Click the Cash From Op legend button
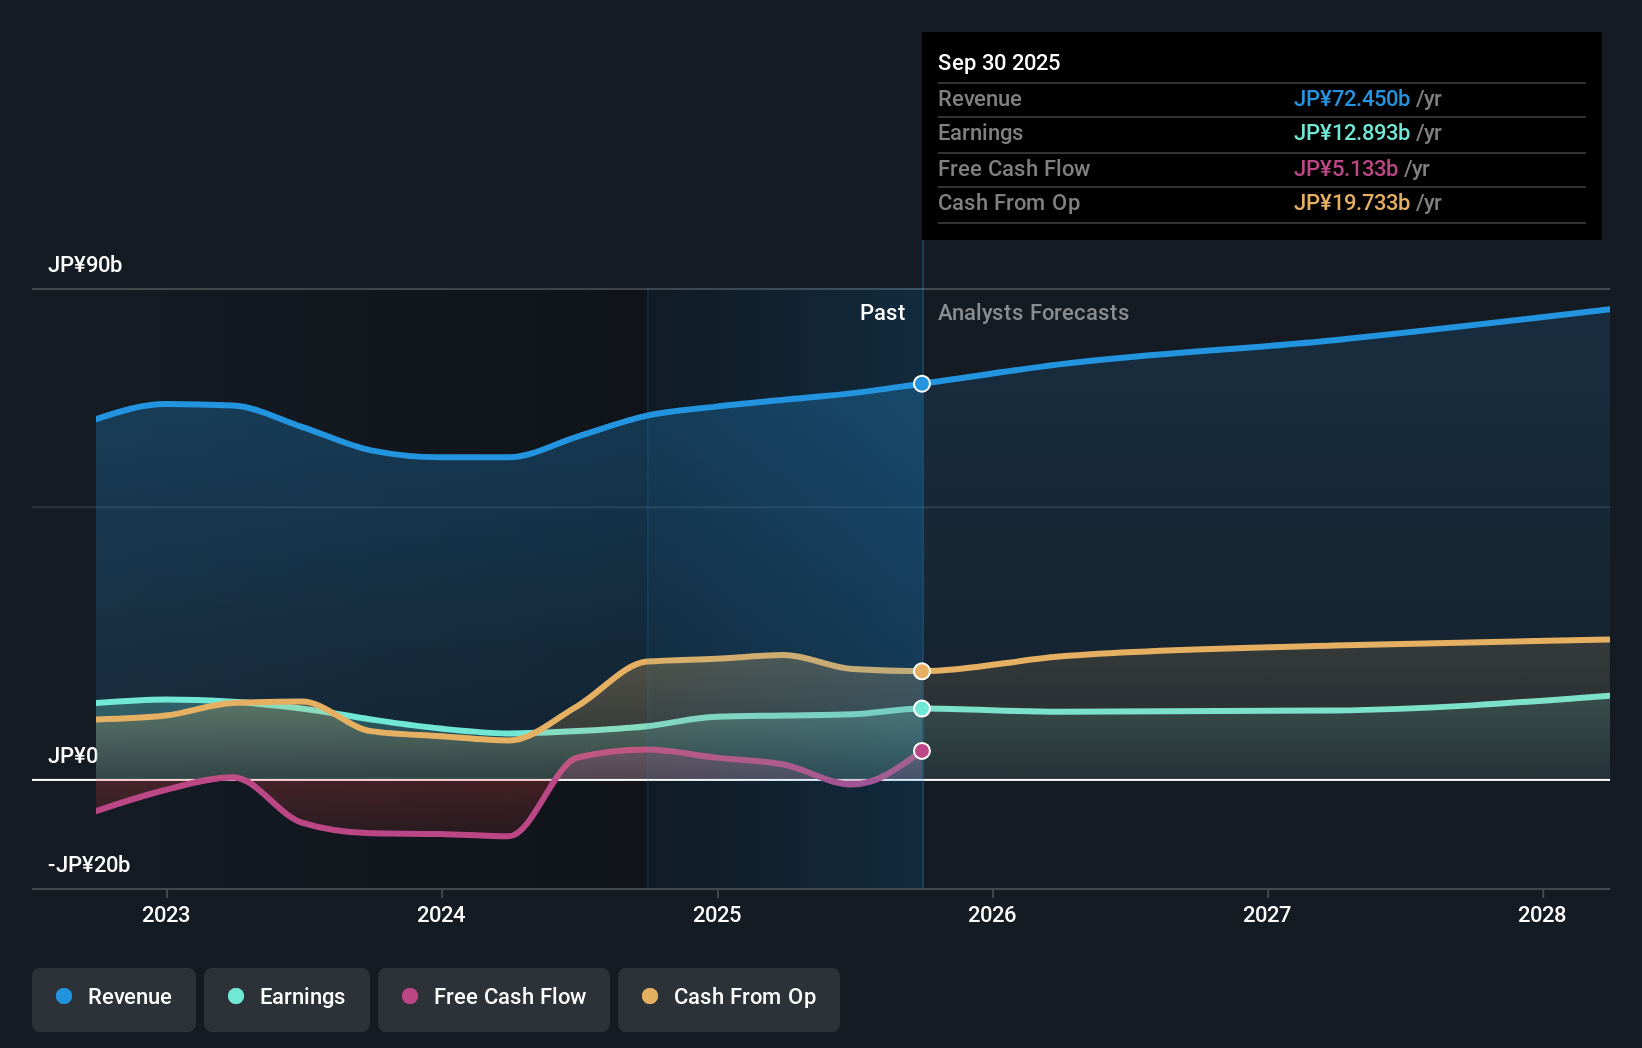The width and height of the screenshot is (1642, 1048). (728, 998)
